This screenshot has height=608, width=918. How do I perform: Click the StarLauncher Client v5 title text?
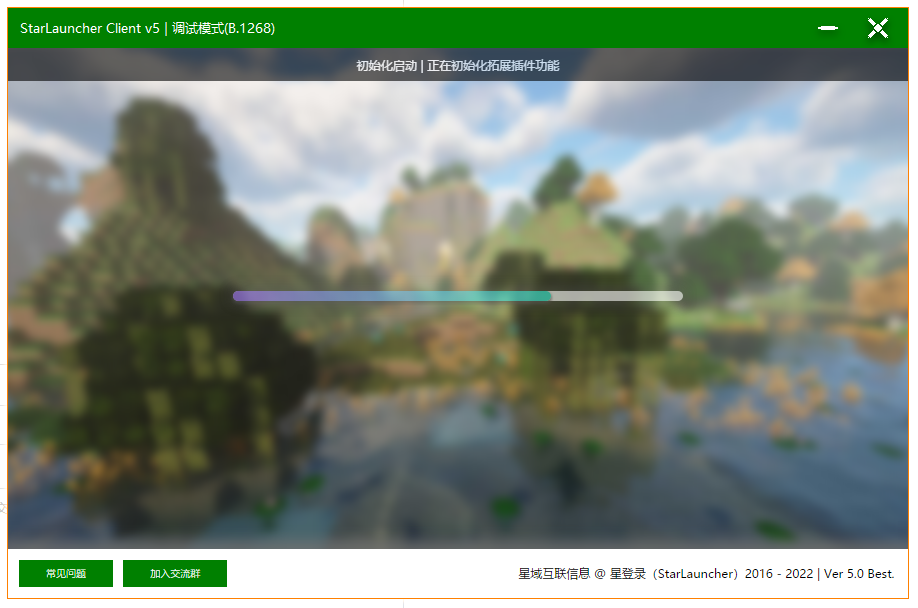tap(90, 28)
